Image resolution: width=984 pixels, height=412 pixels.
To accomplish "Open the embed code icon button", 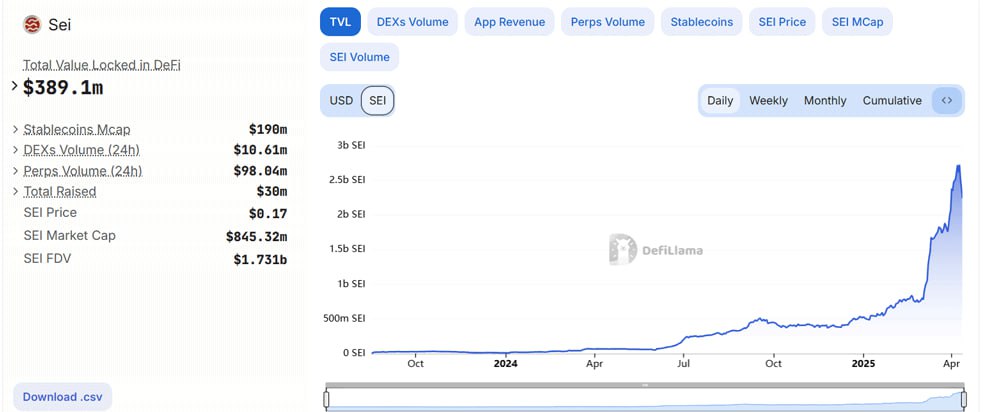I will click(x=947, y=100).
